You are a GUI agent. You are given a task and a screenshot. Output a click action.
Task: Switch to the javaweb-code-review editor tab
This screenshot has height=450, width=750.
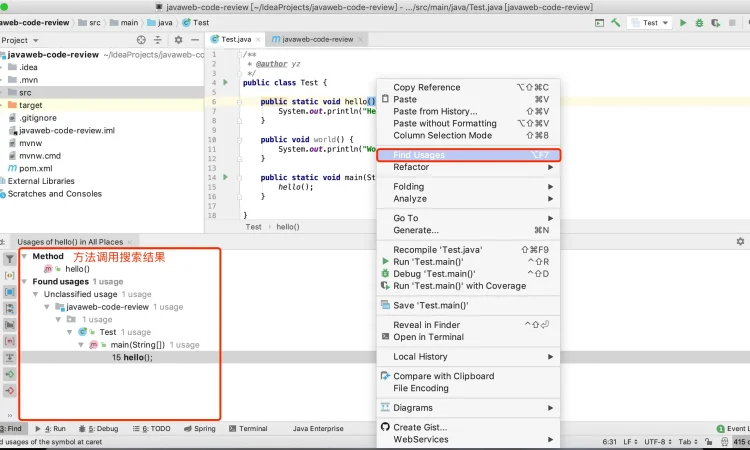(318, 39)
